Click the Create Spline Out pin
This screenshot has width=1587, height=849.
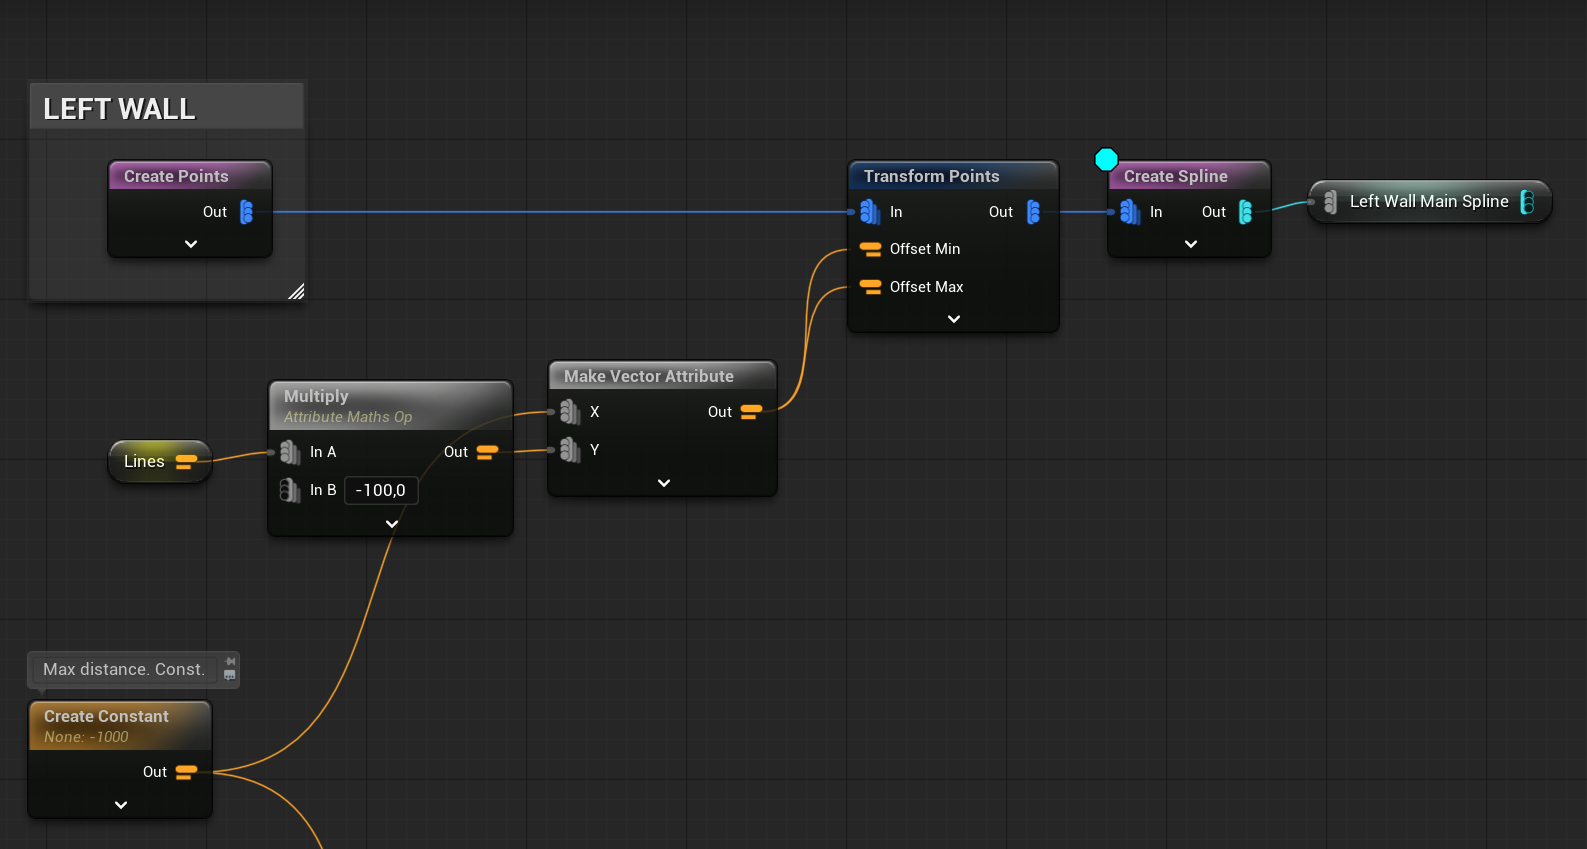tap(1245, 212)
